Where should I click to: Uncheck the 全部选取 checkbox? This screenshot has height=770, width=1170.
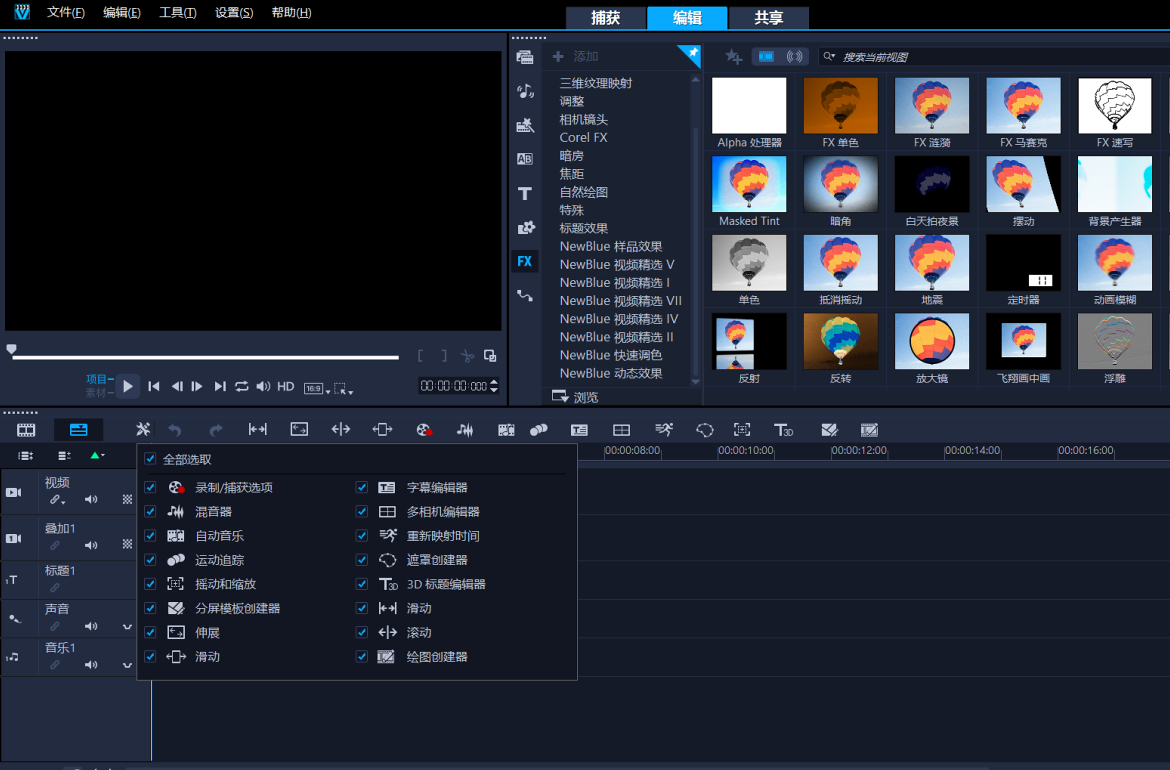coord(150,459)
